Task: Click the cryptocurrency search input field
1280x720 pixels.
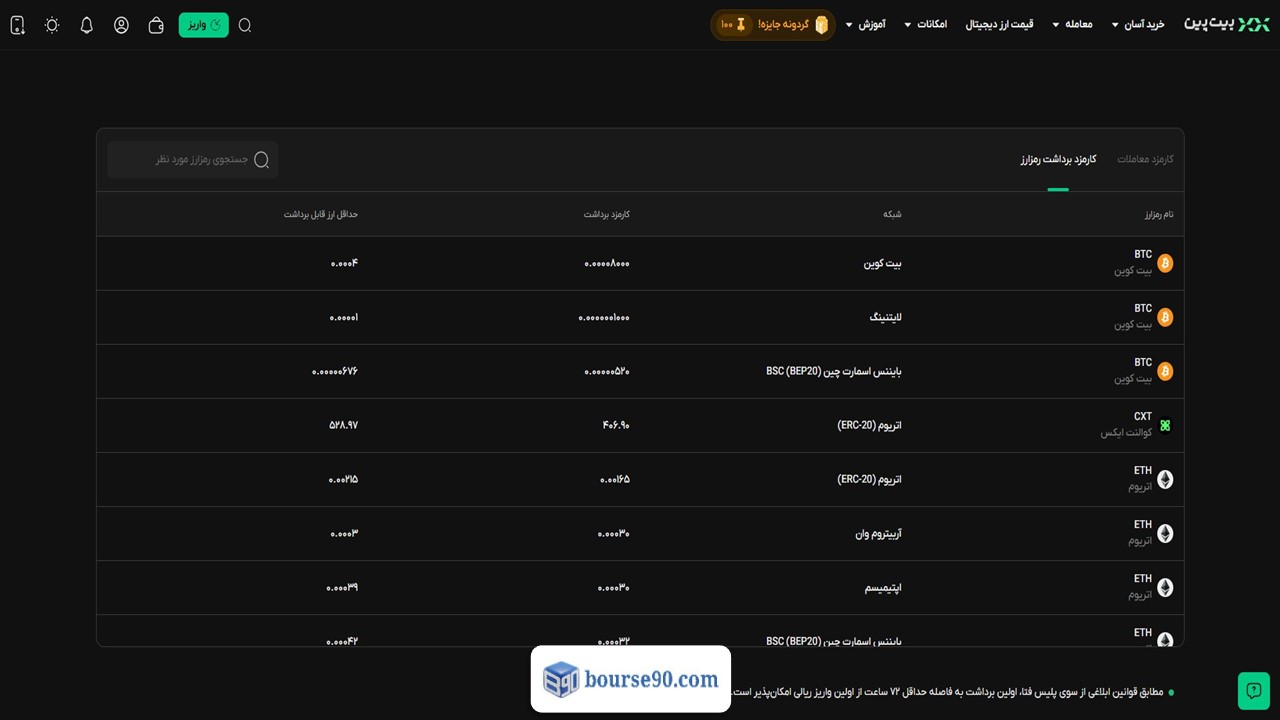Action: [192, 159]
